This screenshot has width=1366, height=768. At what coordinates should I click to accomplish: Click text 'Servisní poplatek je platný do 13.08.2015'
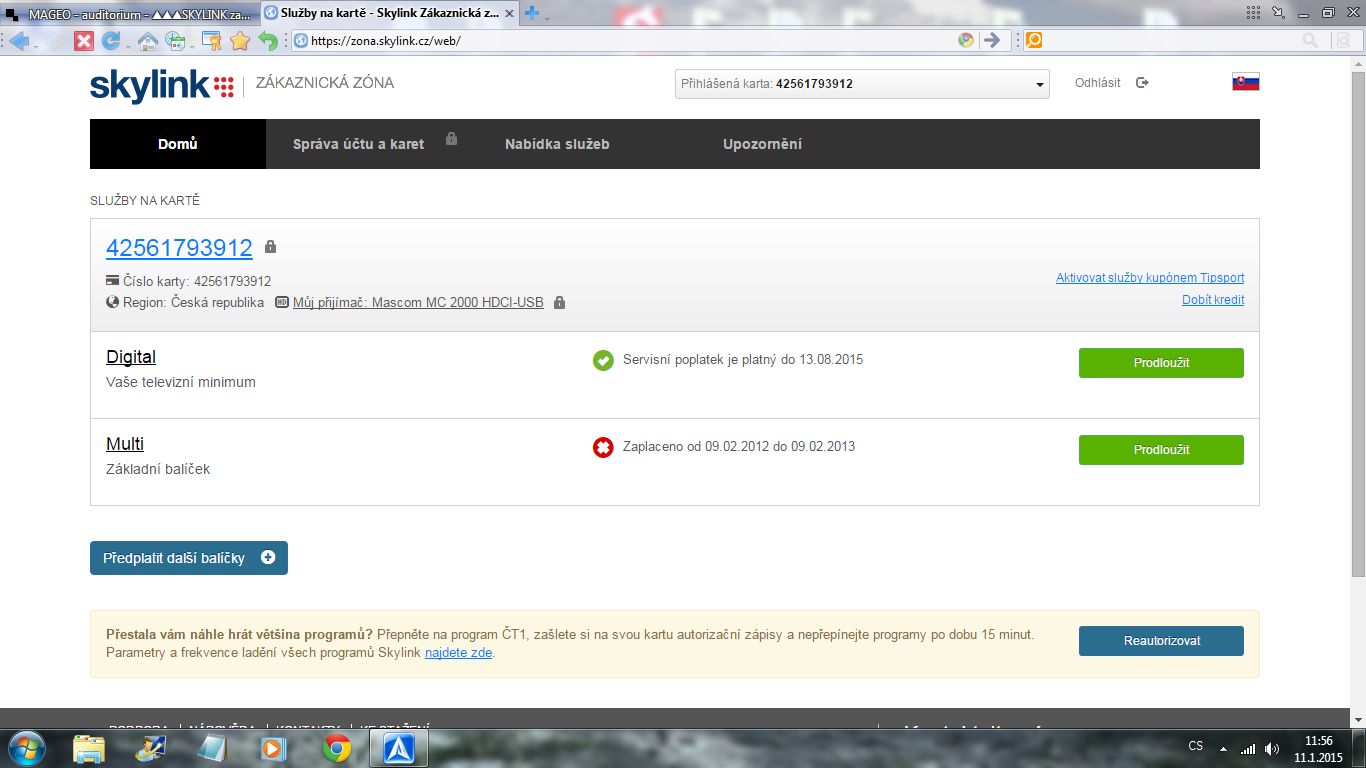pos(743,359)
